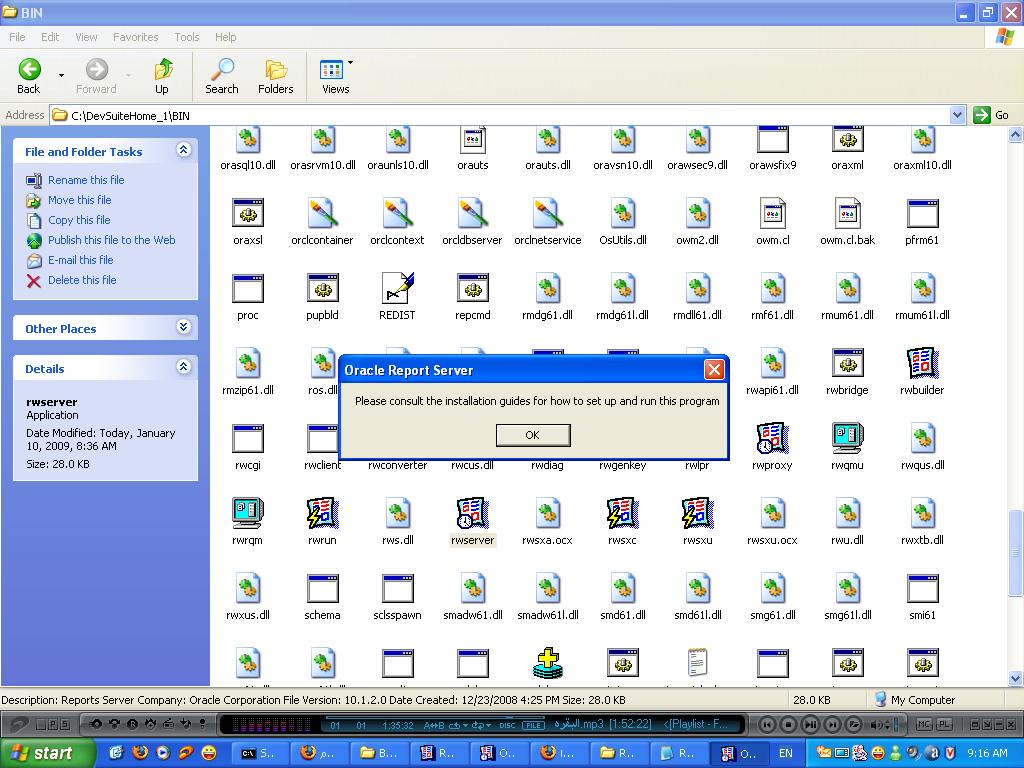The height and width of the screenshot is (768, 1024).
Task: Click the Up folder toolbar icon
Action: click(162, 75)
